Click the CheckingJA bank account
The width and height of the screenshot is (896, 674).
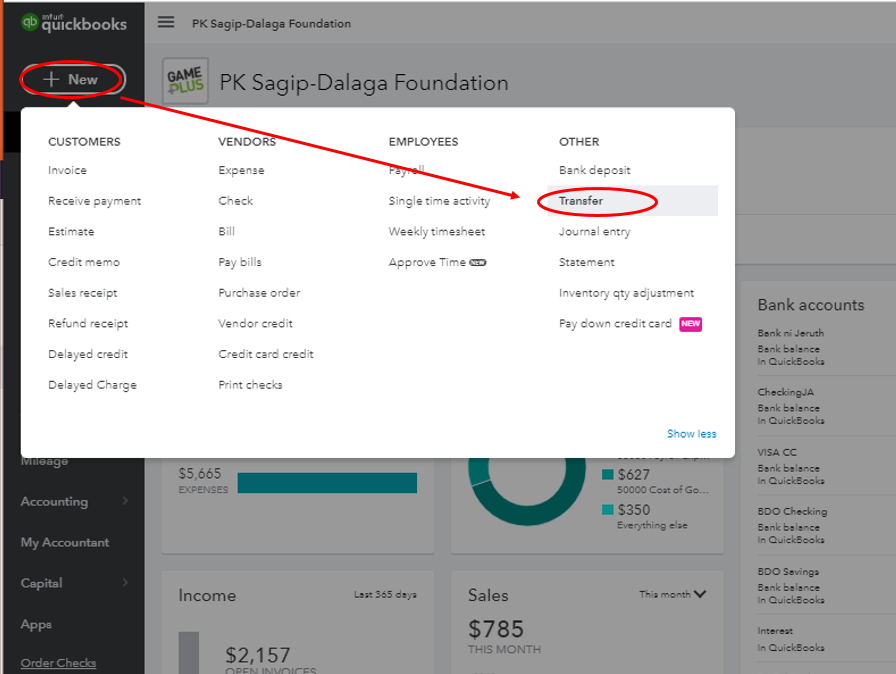click(x=785, y=392)
